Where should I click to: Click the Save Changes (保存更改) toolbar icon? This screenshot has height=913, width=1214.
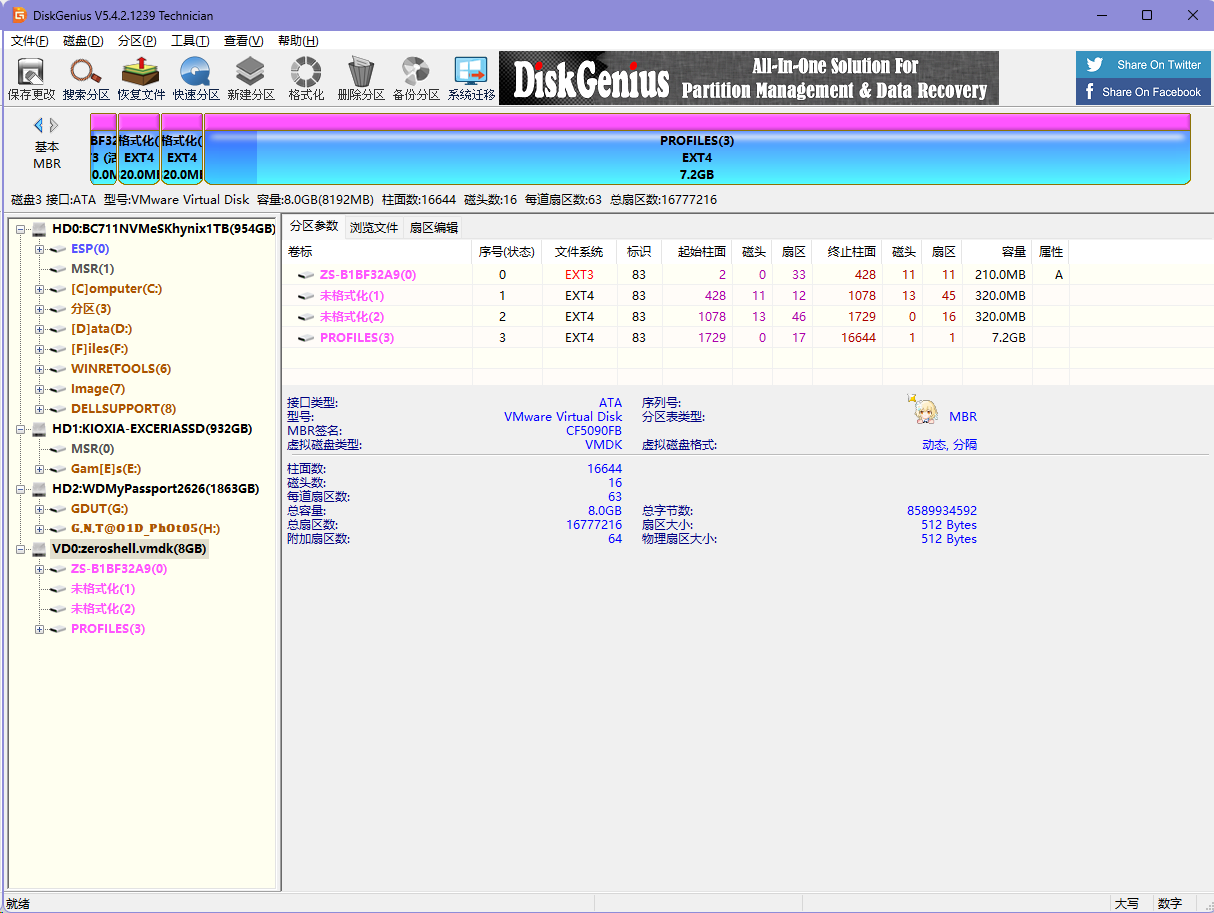point(31,78)
